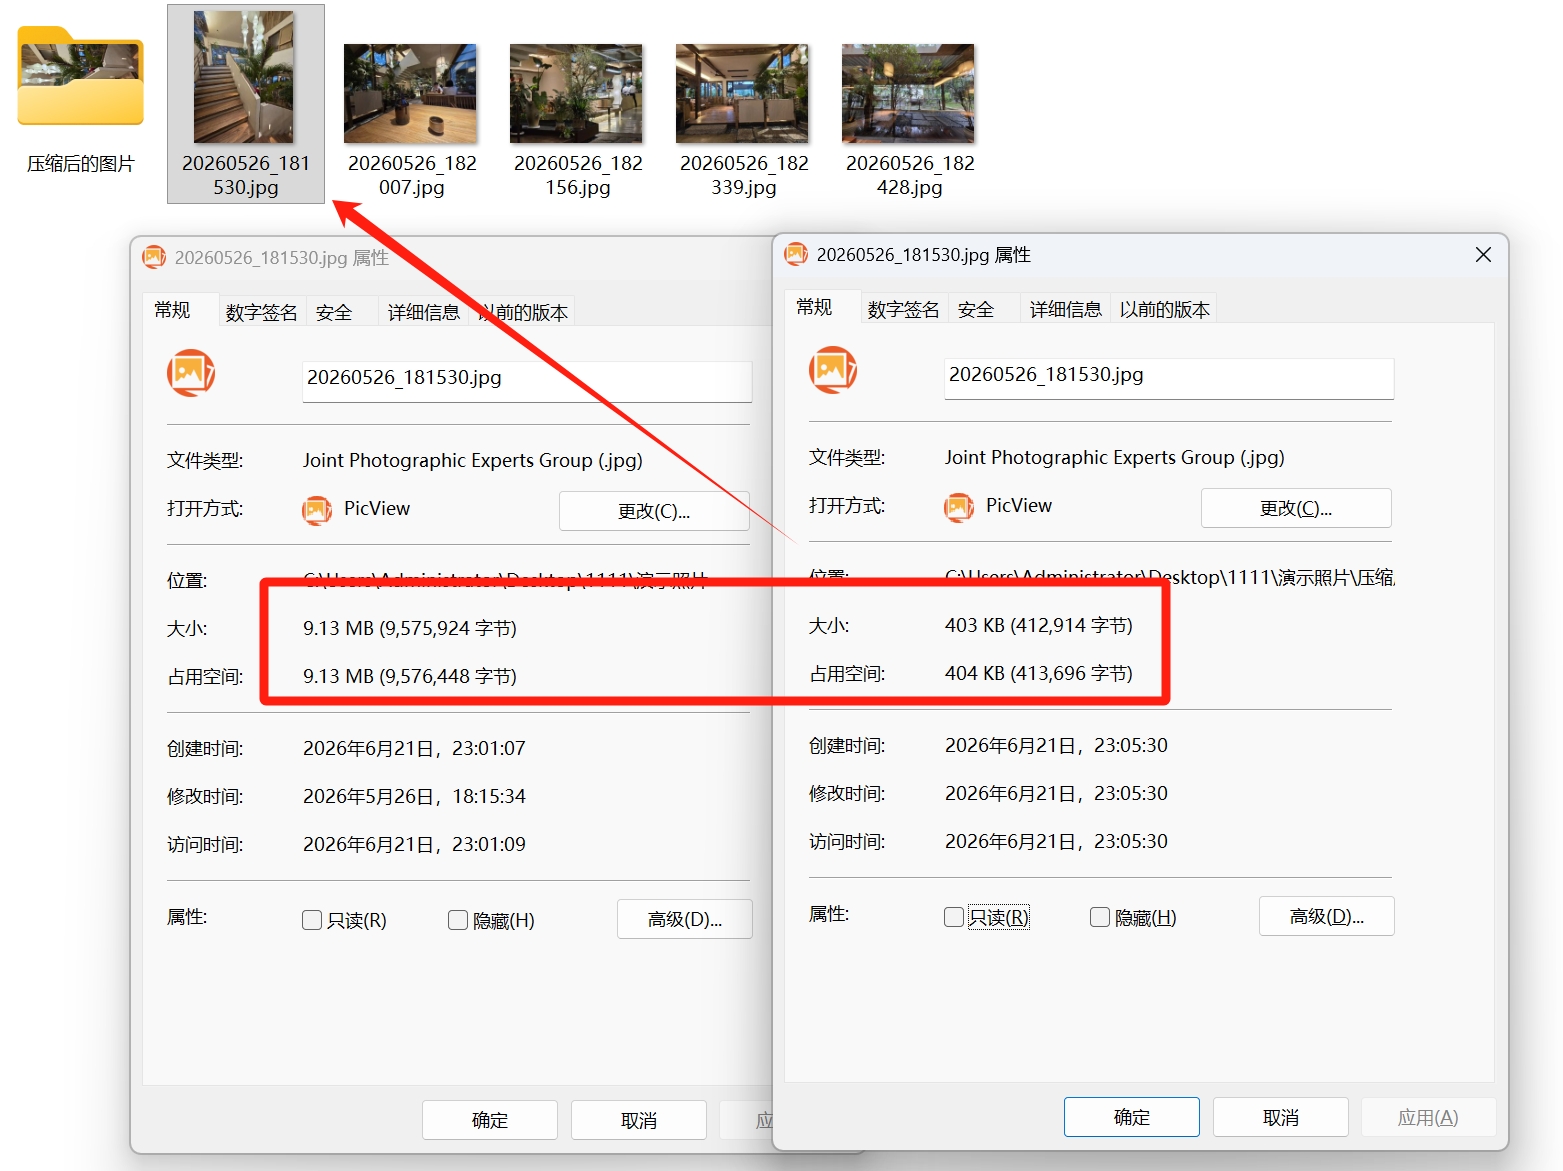Click title bar image icon in right properties window
1563x1171 pixels.
click(796, 254)
